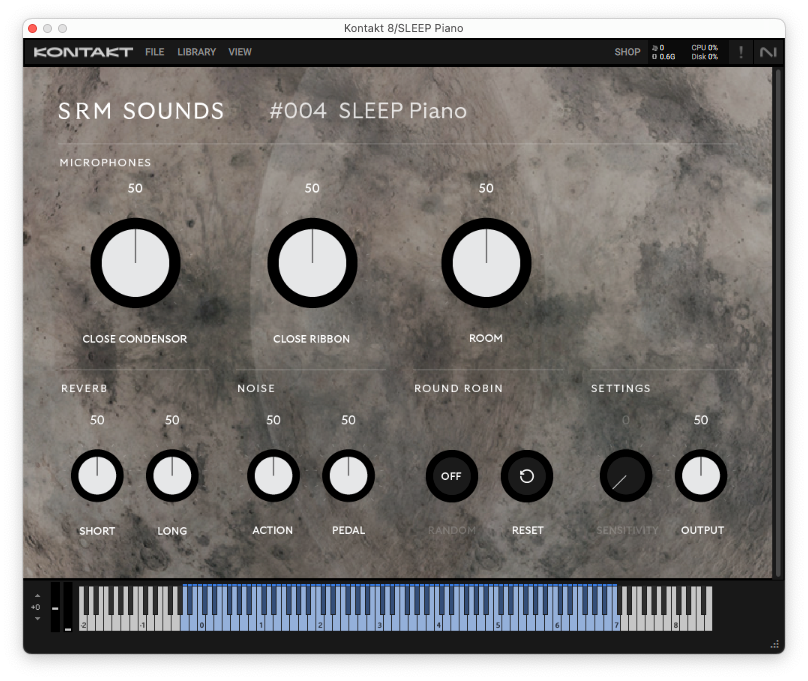808x681 pixels.
Task: Toggle the Round Robin Random OFF switch
Action: 451,476
